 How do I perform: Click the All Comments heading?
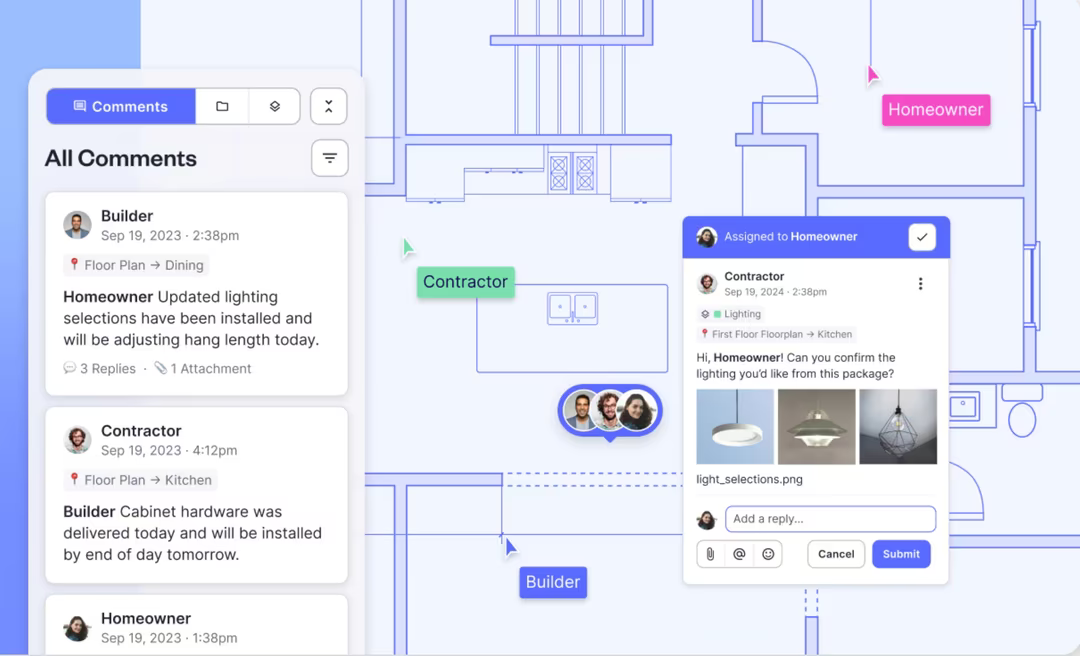[121, 158]
